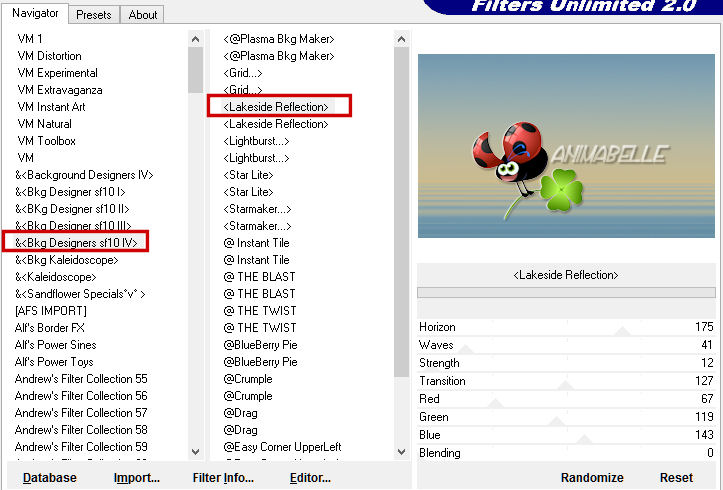Select &<Kaleidoscope> category
The image size is (723, 490).
[x=55, y=277]
